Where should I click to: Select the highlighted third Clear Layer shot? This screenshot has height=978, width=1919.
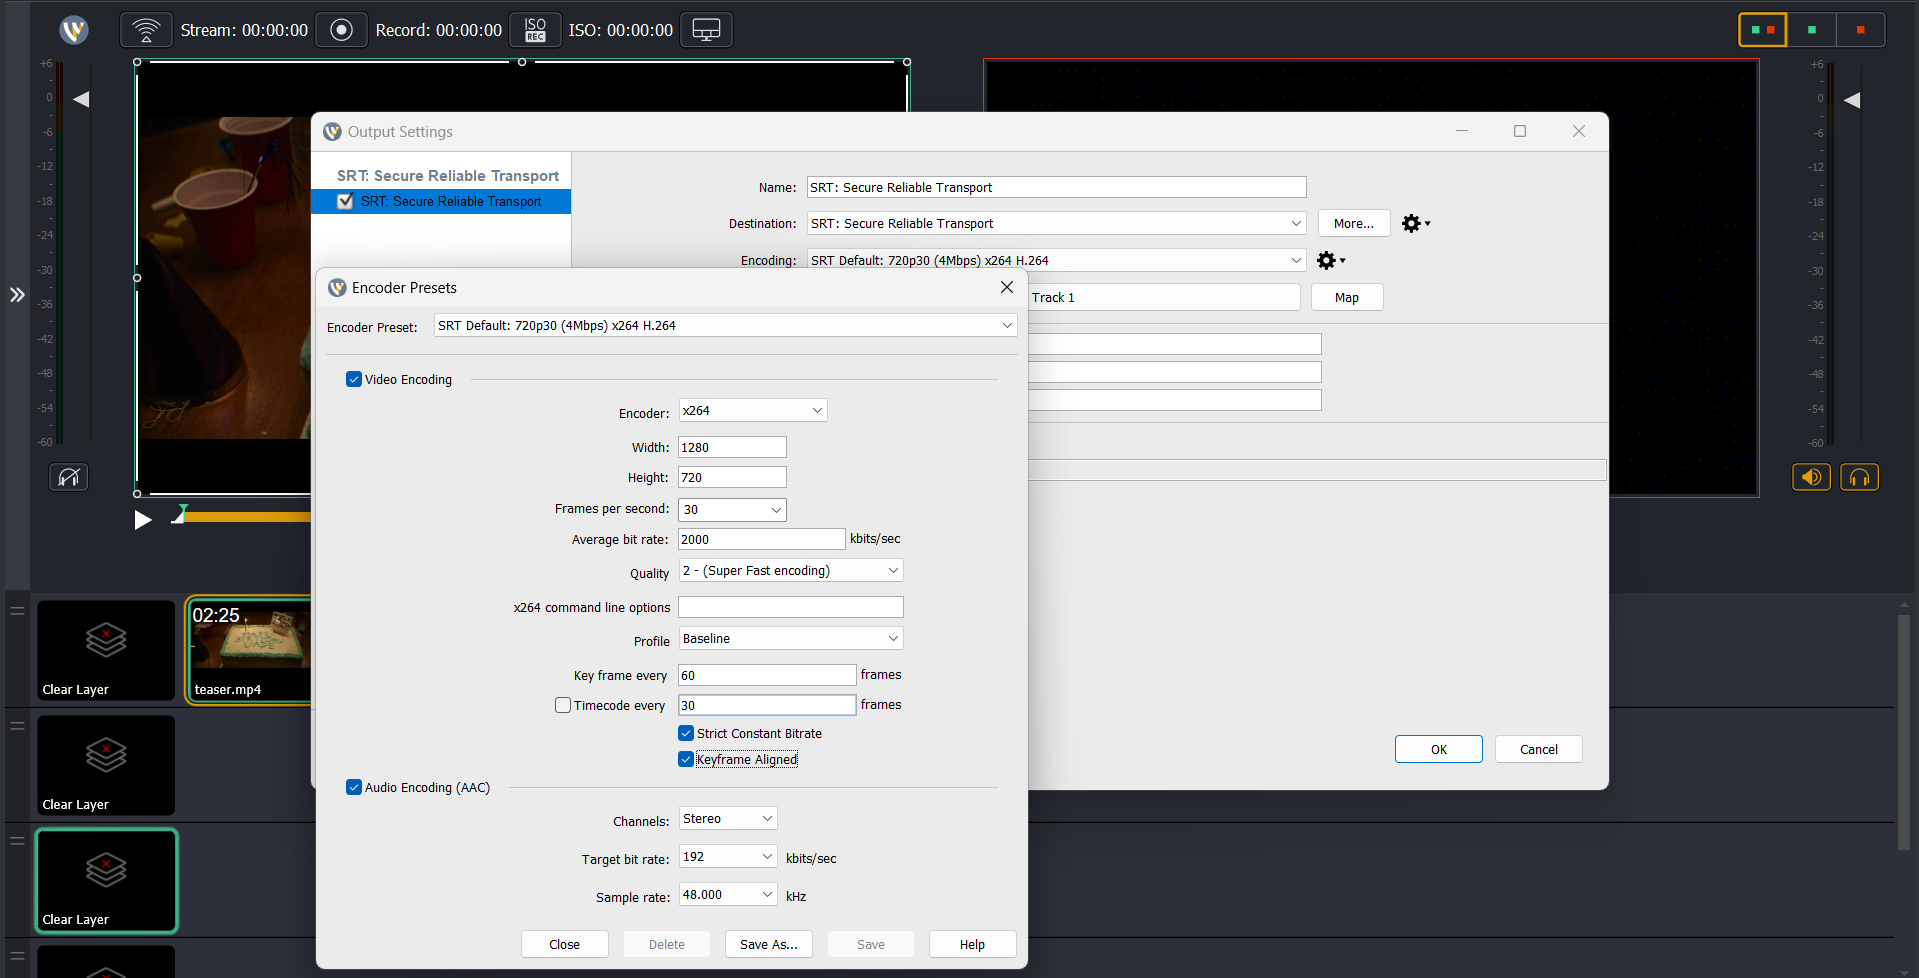(x=106, y=880)
